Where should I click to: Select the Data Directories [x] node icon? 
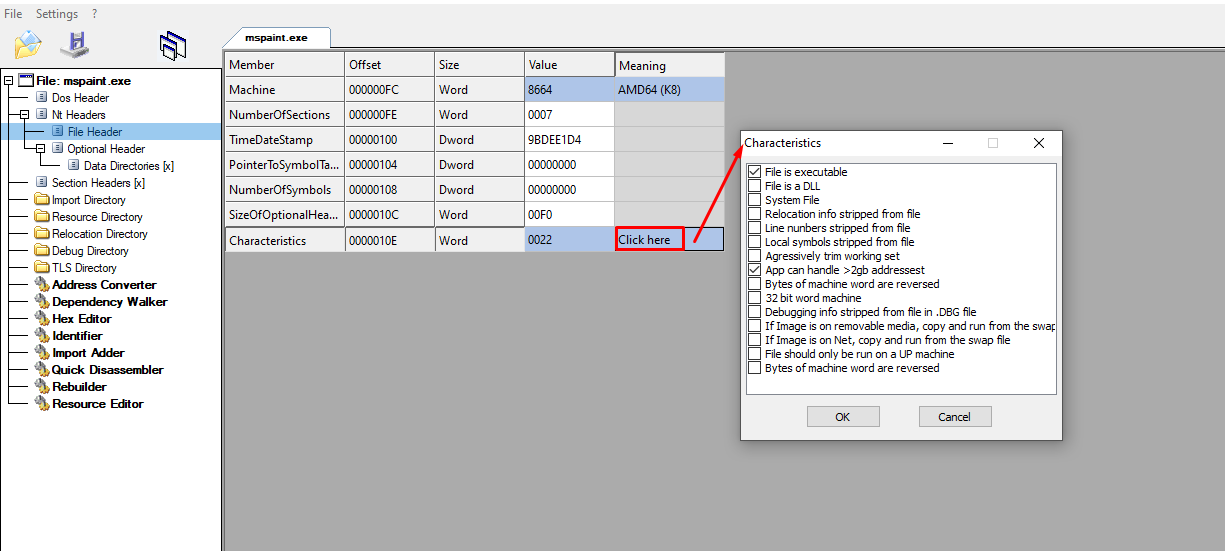[74, 166]
